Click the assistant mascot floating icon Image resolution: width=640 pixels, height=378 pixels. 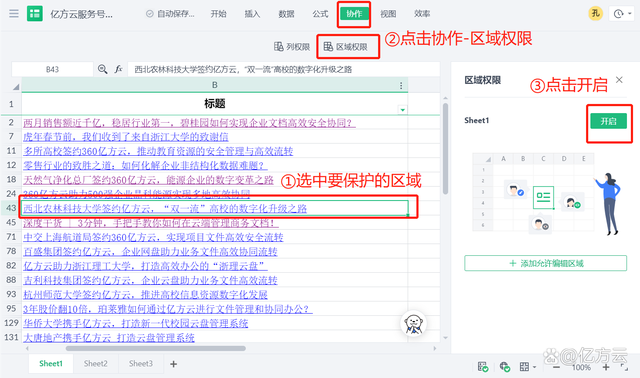413,324
